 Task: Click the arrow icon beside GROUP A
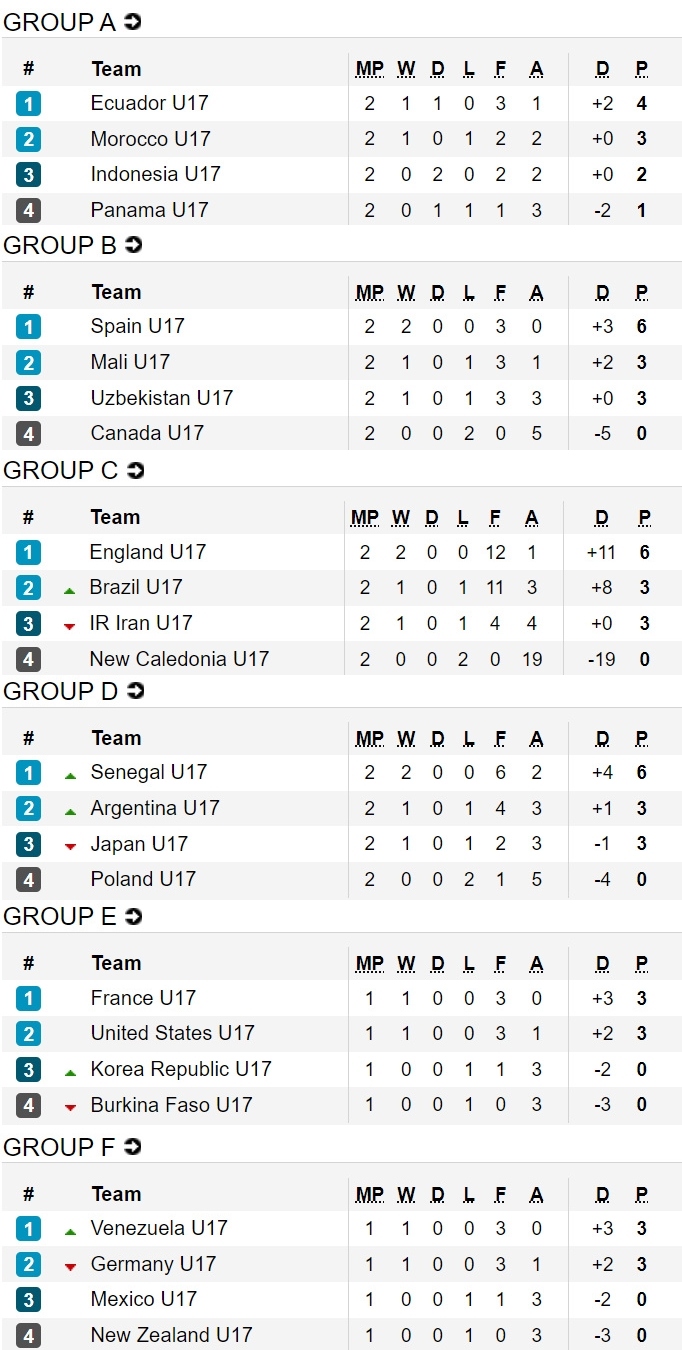click(132, 22)
